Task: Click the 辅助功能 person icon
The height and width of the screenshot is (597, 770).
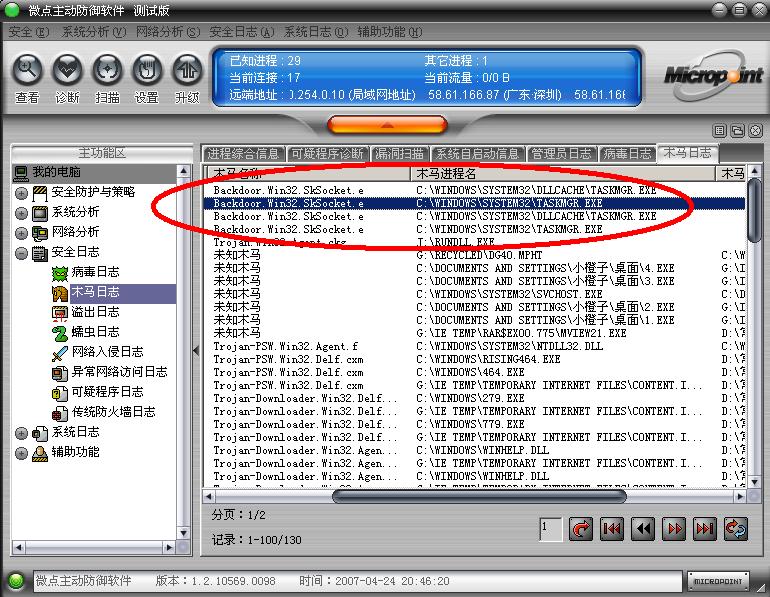Action: coord(40,453)
